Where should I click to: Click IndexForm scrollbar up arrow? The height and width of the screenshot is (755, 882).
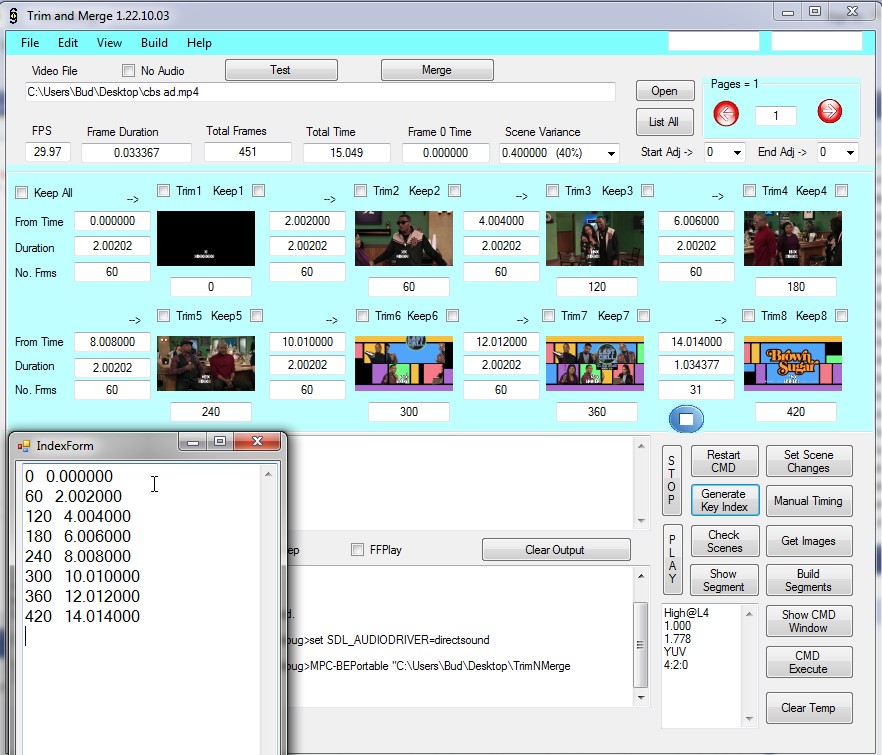pos(268,474)
